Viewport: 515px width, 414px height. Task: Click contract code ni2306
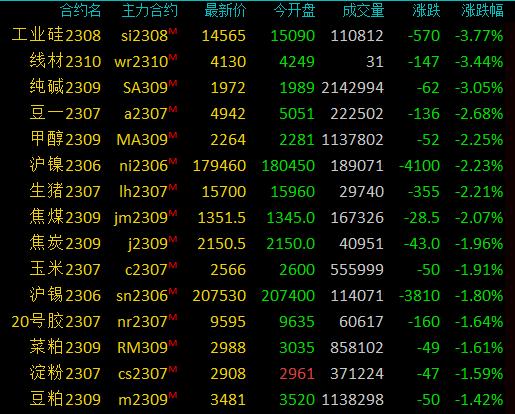pyautogui.click(x=143, y=166)
